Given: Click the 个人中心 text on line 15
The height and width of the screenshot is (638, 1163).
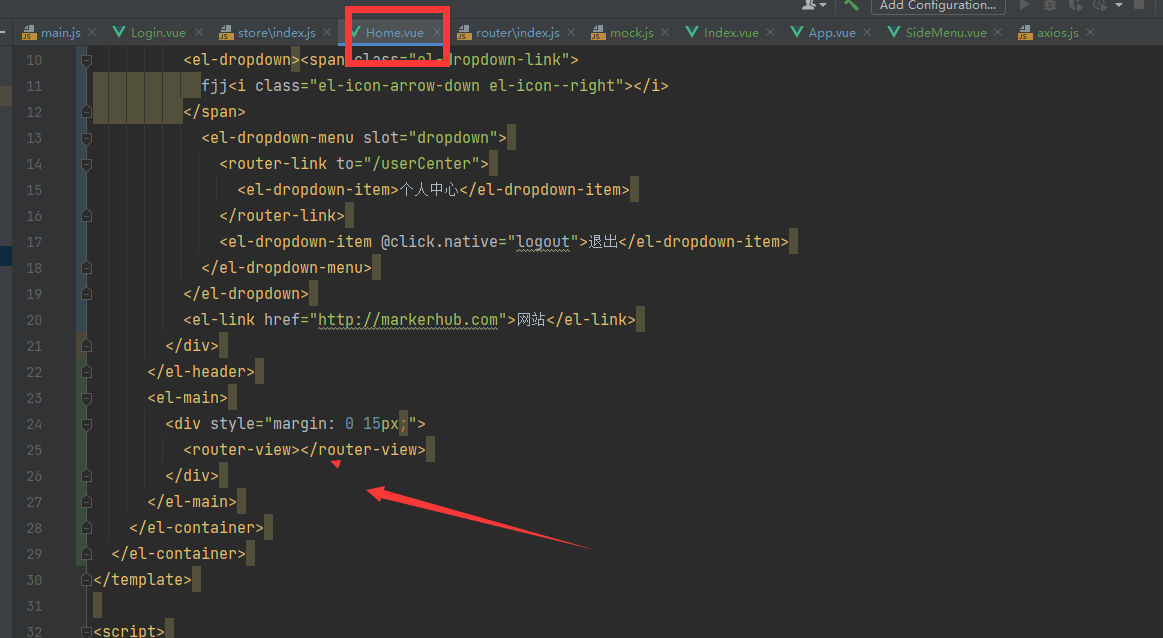Looking at the screenshot, I should [429, 190].
